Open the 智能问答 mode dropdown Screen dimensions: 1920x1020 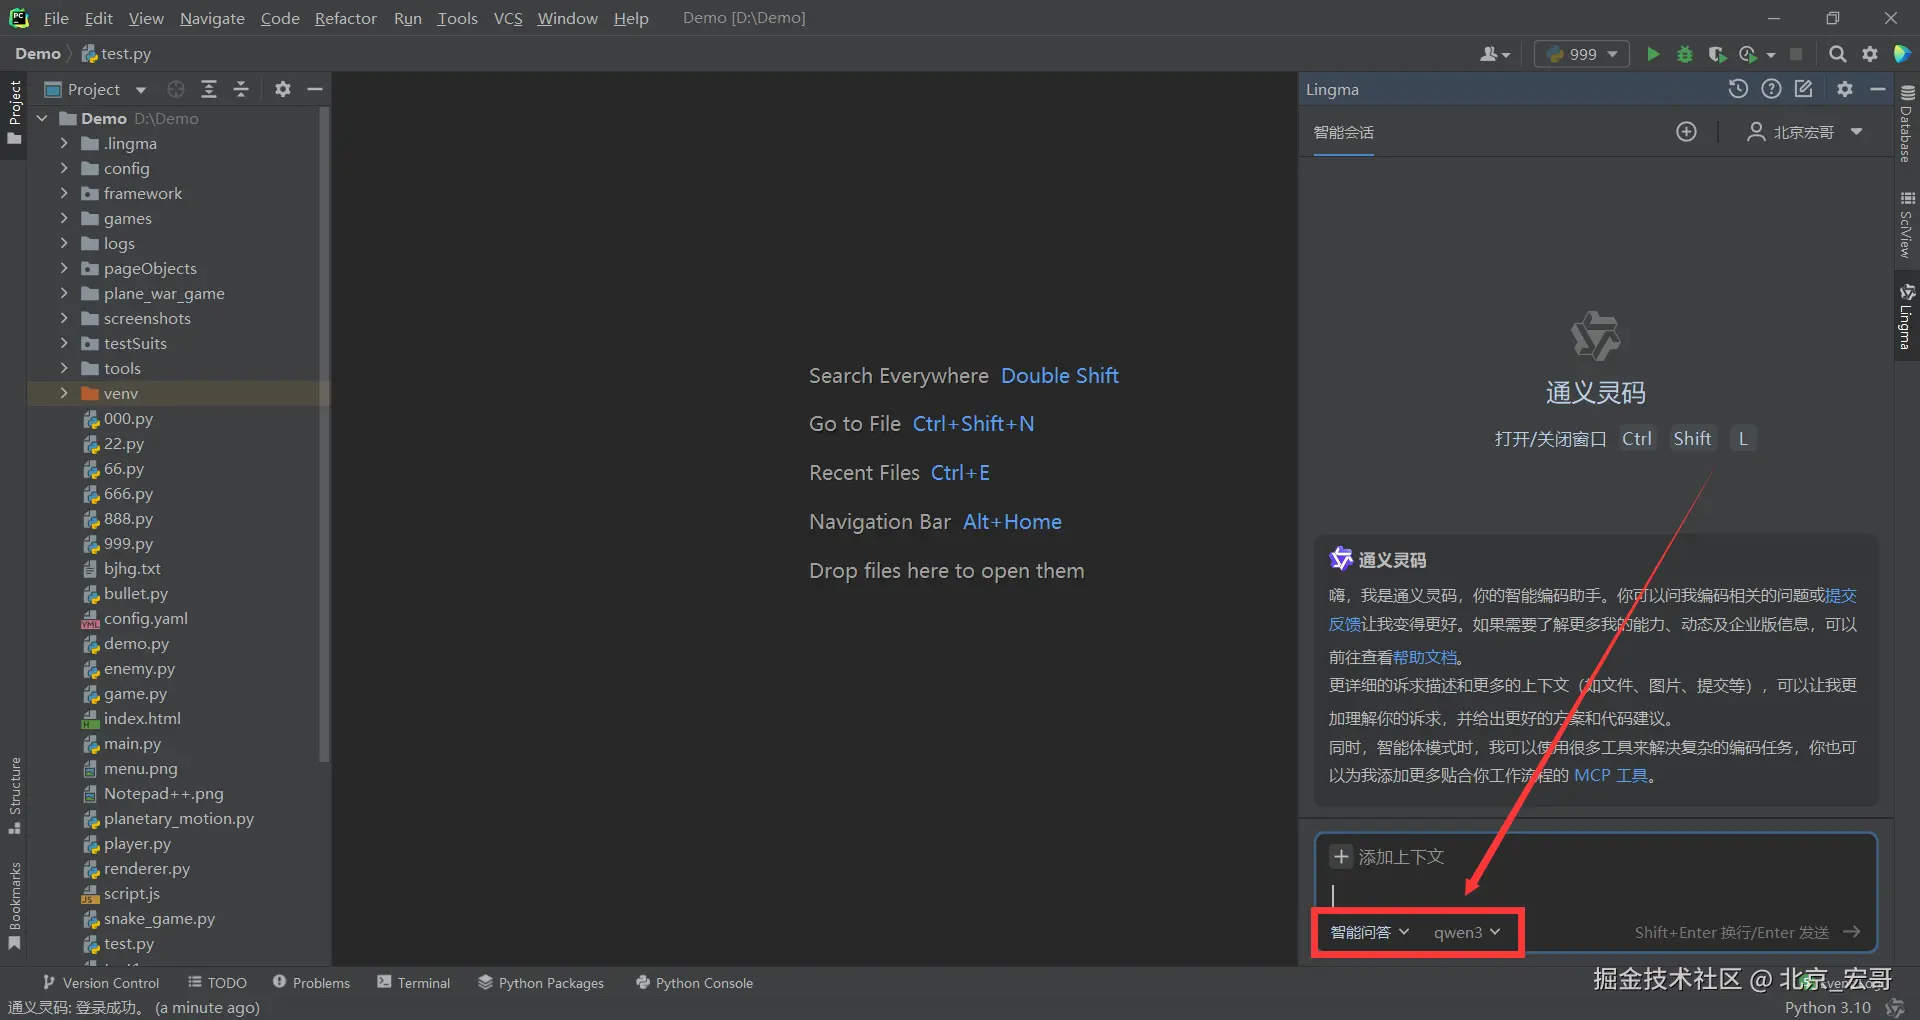[x=1369, y=932]
